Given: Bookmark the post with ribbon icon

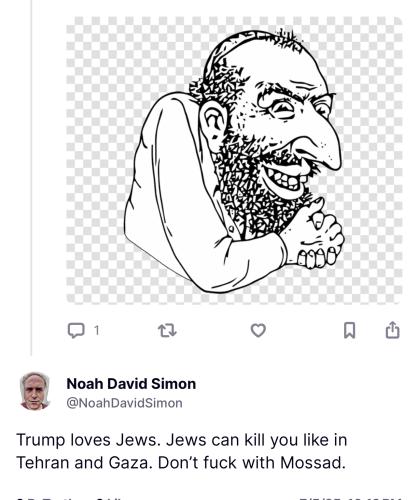Looking at the screenshot, I should pos(349,330).
